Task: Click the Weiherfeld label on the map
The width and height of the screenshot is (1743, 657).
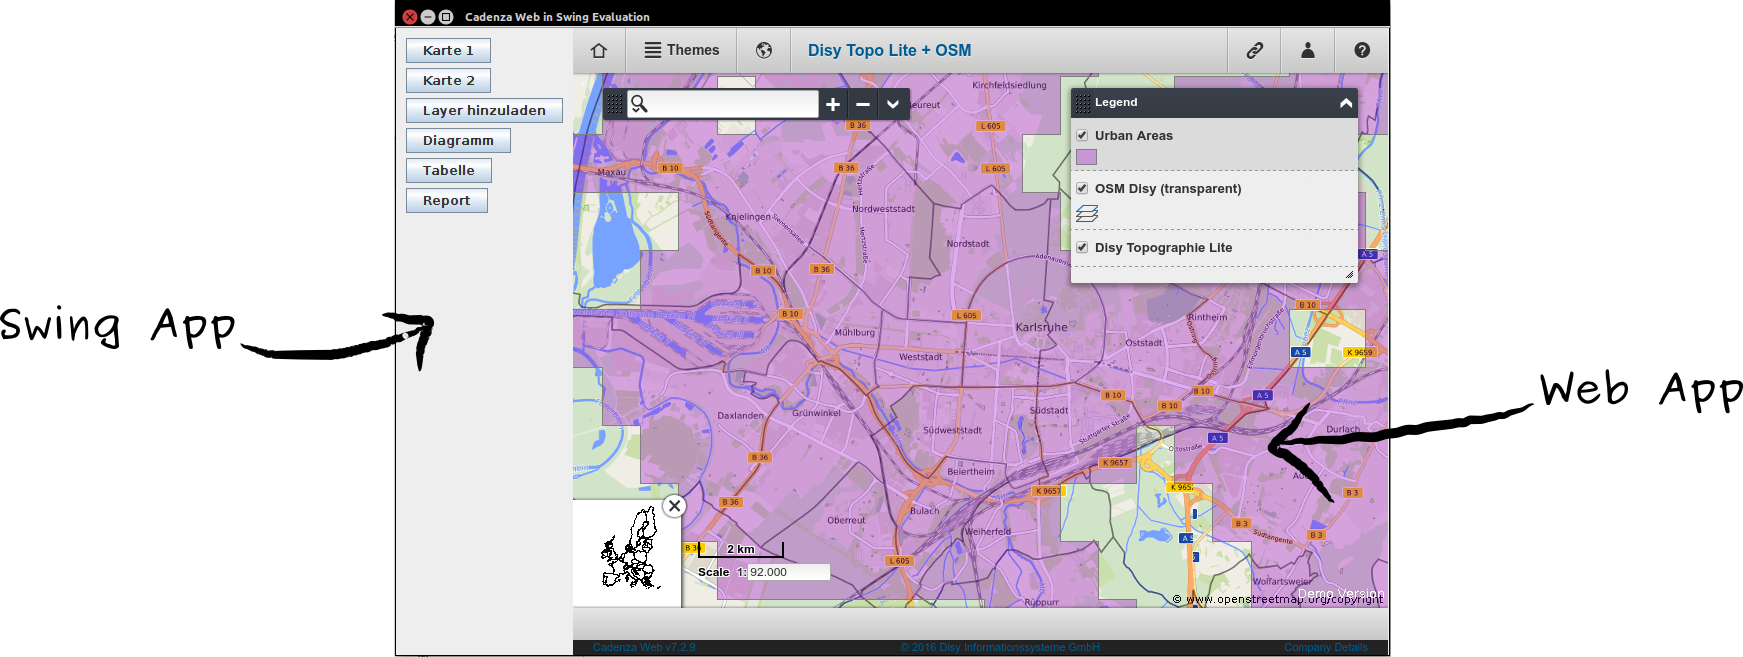Action: click(987, 531)
